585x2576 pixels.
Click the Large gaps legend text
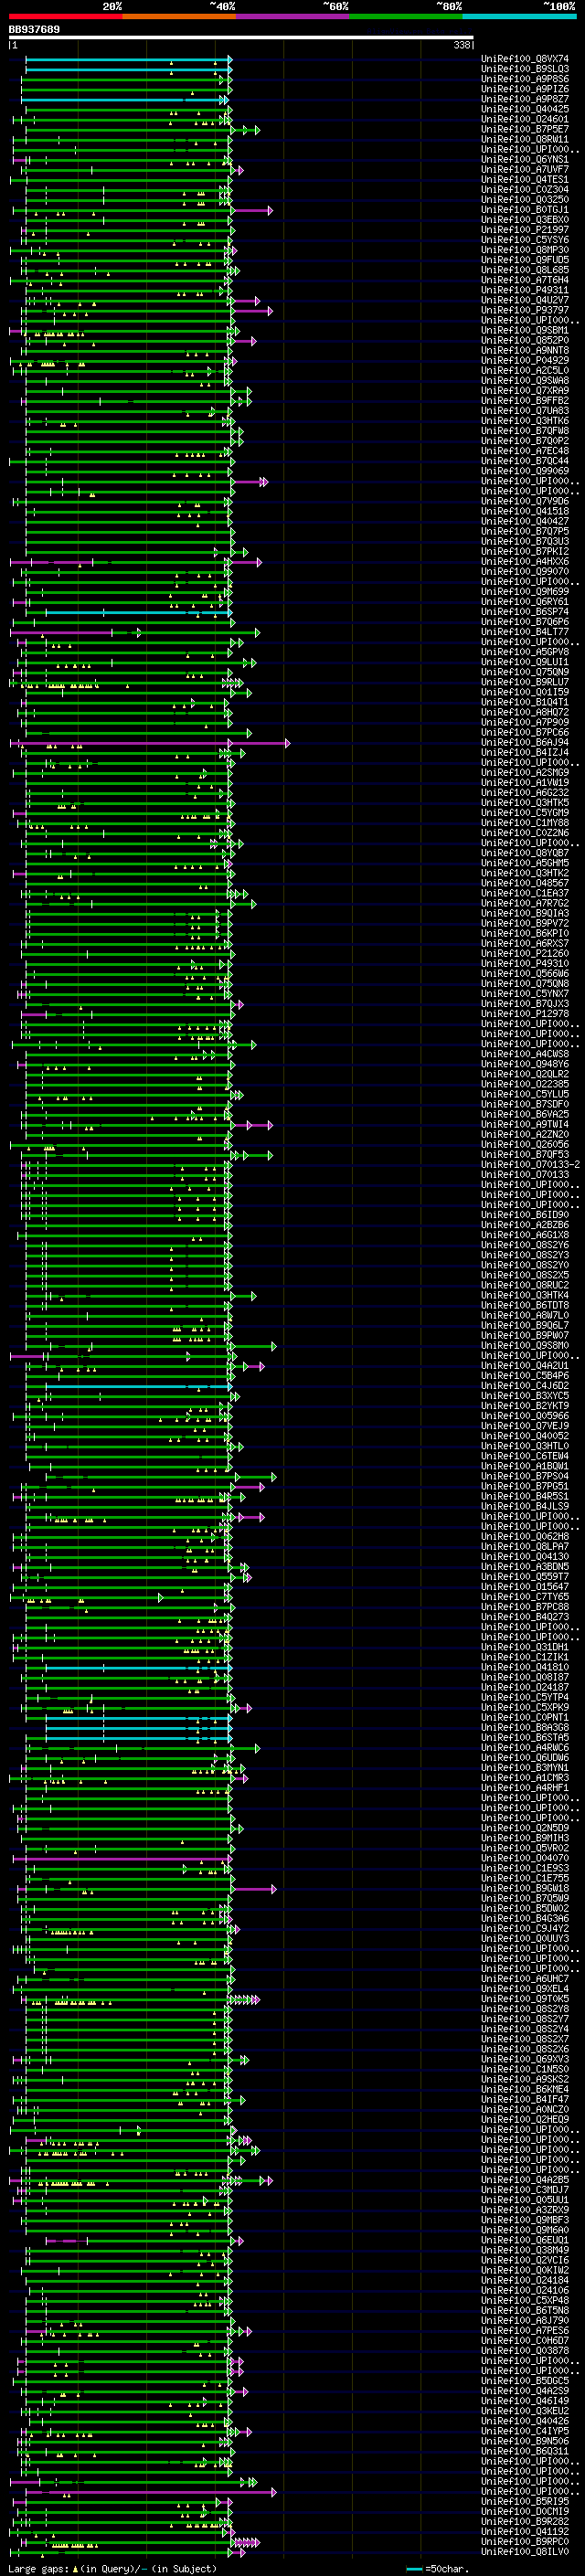click(x=112, y=2569)
